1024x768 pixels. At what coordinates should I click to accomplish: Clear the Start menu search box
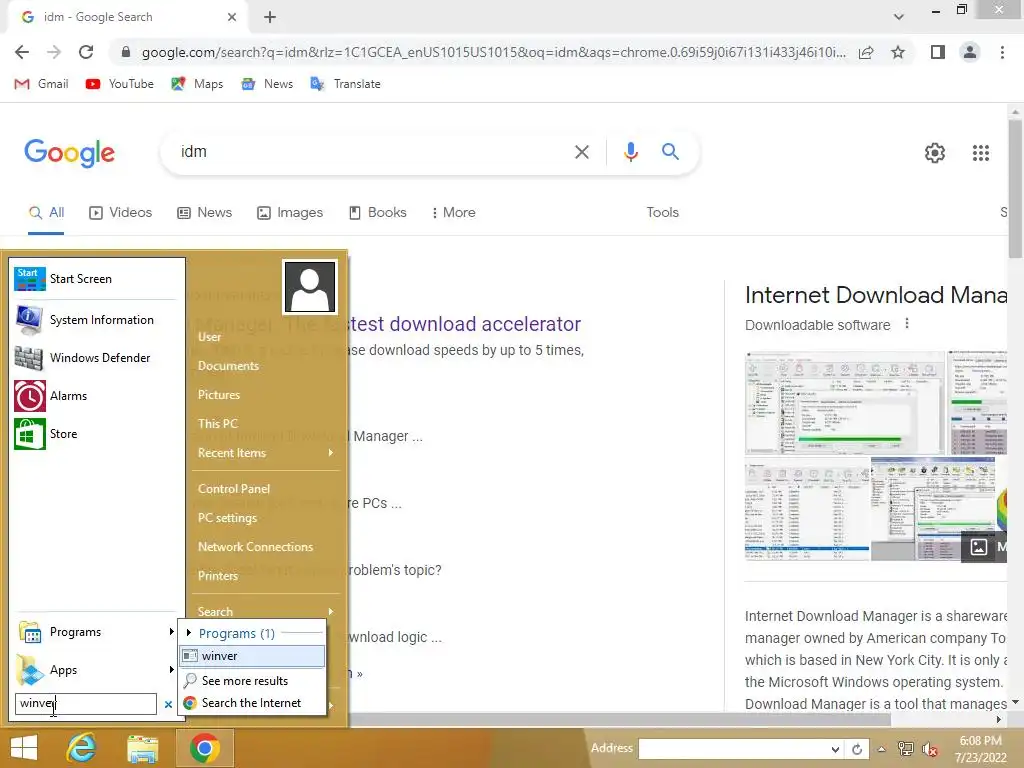tap(168, 704)
